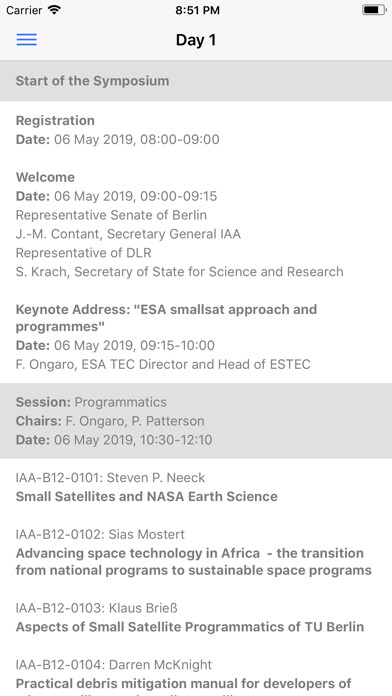Tap the Wi-Fi status icon
This screenshot has width=392, height=696.
click(x=55, y=10)
